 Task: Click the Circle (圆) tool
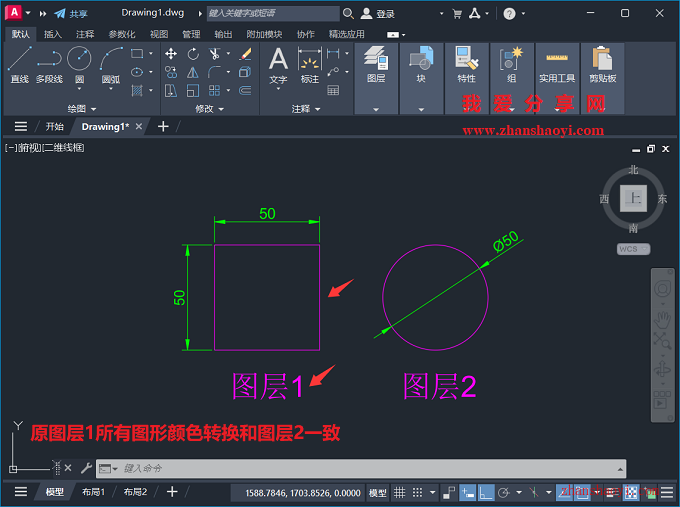tap(79, 64)
